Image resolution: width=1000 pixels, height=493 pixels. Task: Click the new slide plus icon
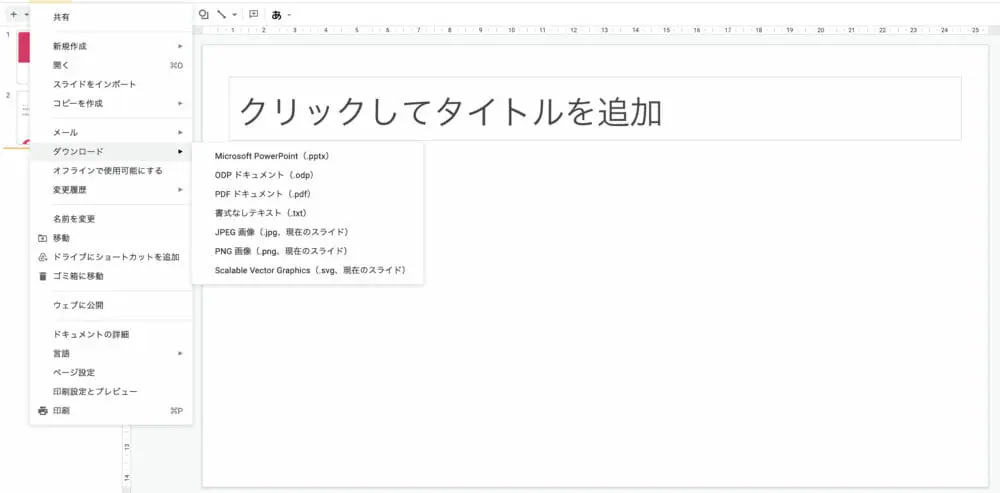pos(13,15)
